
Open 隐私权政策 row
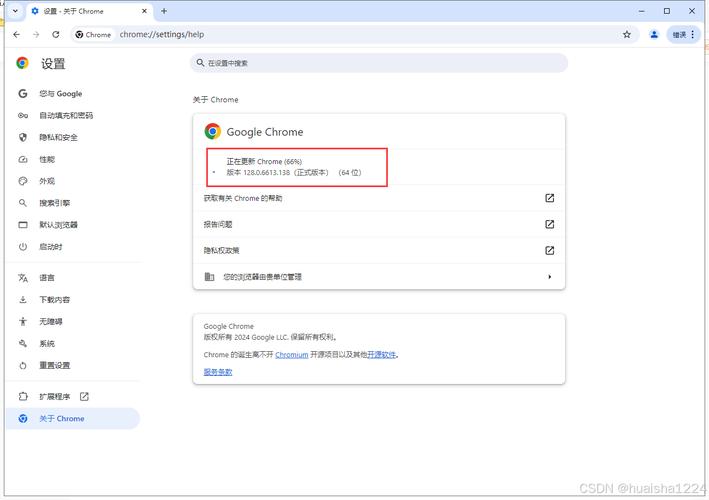[379, 250]
